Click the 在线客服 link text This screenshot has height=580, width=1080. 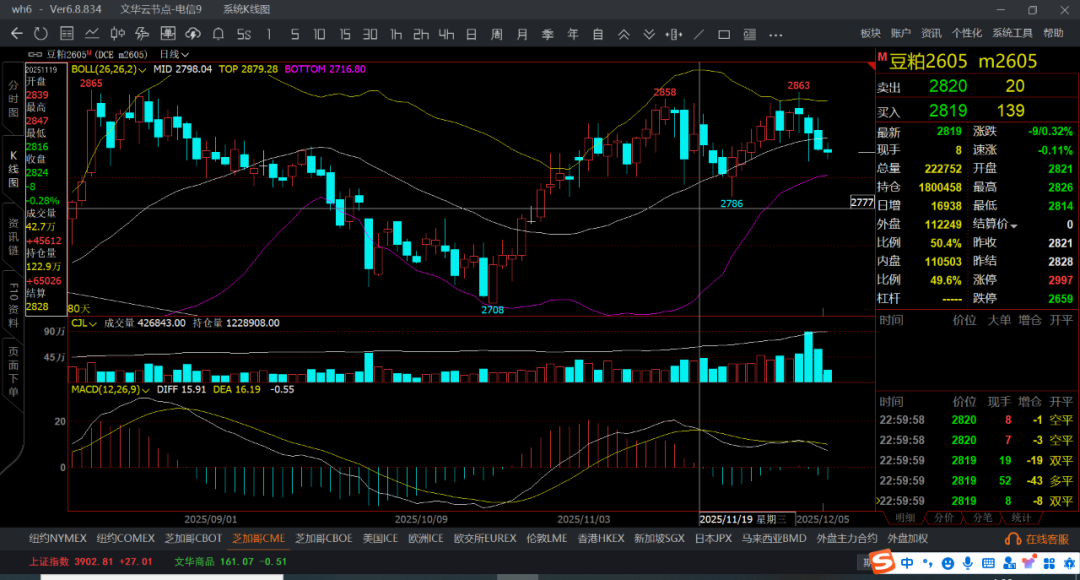(1047, 539)
